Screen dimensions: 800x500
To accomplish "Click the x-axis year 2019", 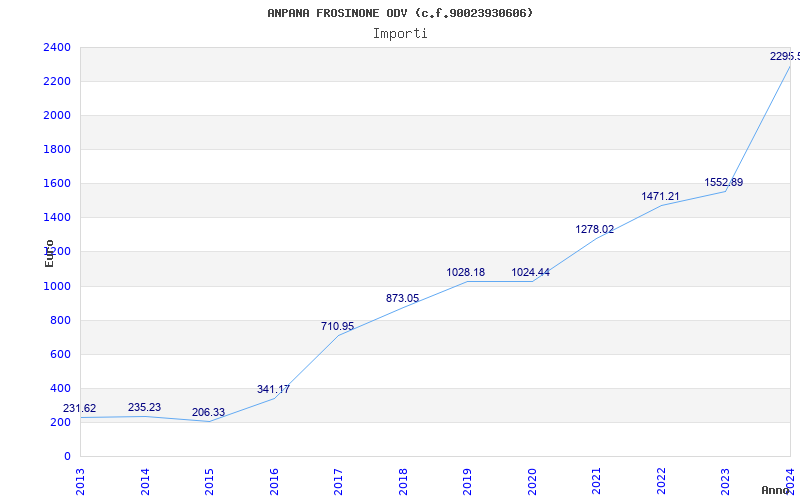I will click(468, 481).
